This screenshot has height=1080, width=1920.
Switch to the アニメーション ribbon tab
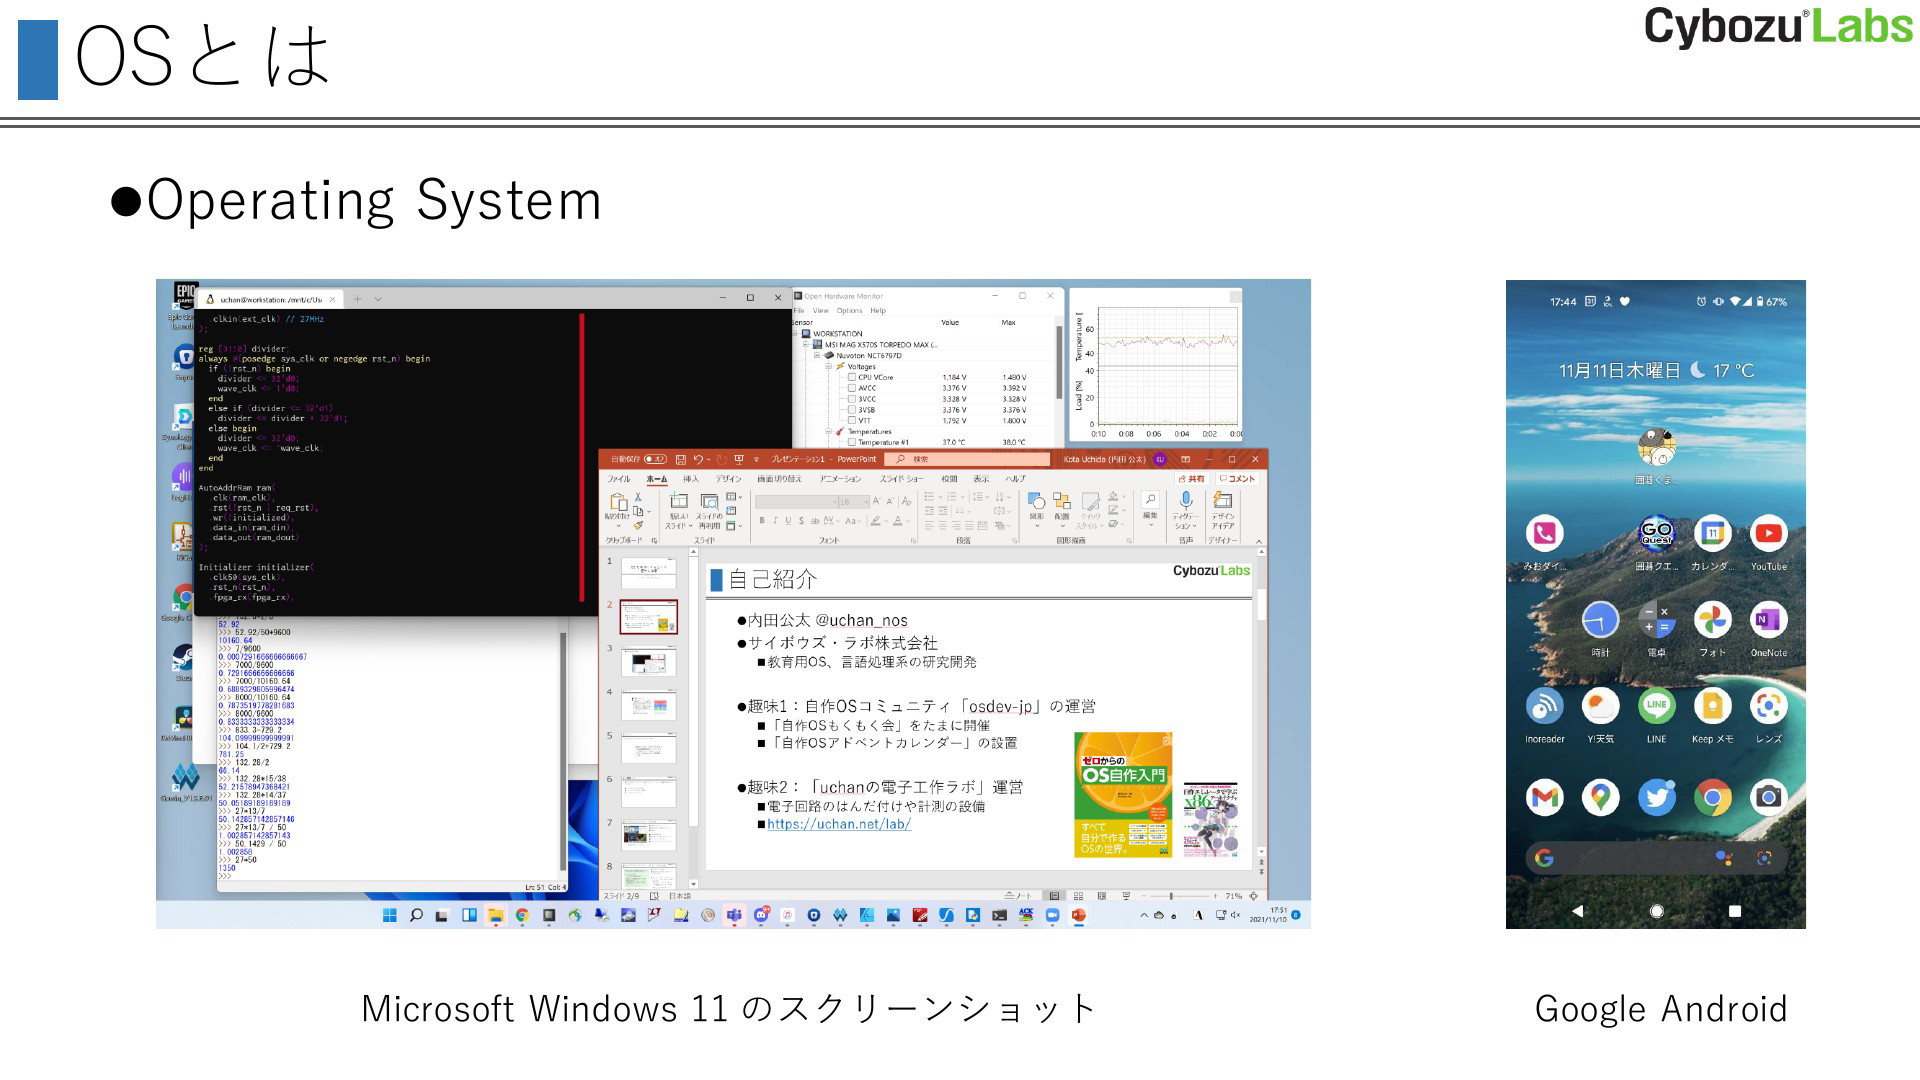coord(841,479)
